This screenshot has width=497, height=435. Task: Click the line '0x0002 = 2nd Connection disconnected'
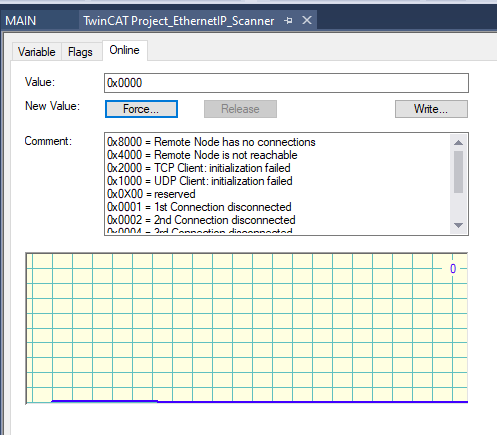[x=201, y=220]
